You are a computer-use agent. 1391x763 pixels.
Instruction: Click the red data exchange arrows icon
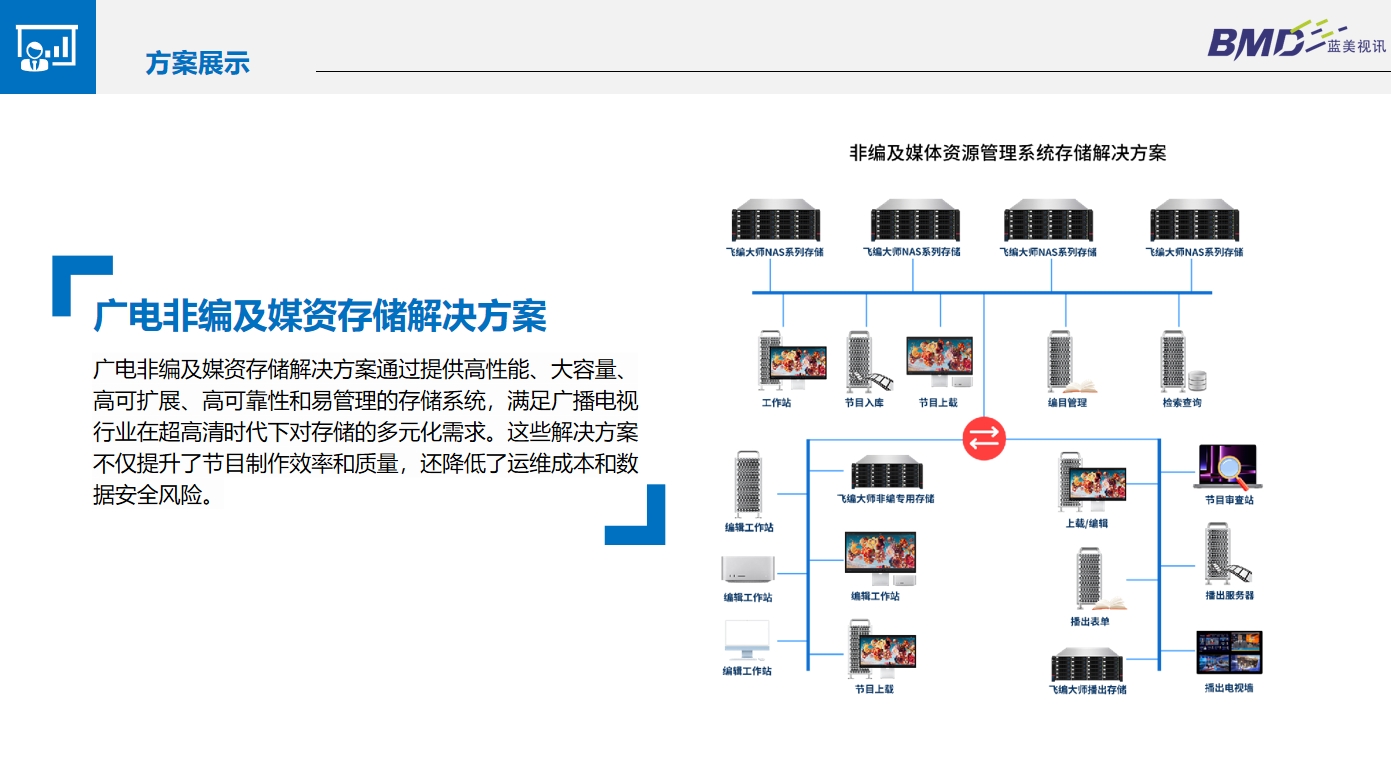[x=983, y=437]
